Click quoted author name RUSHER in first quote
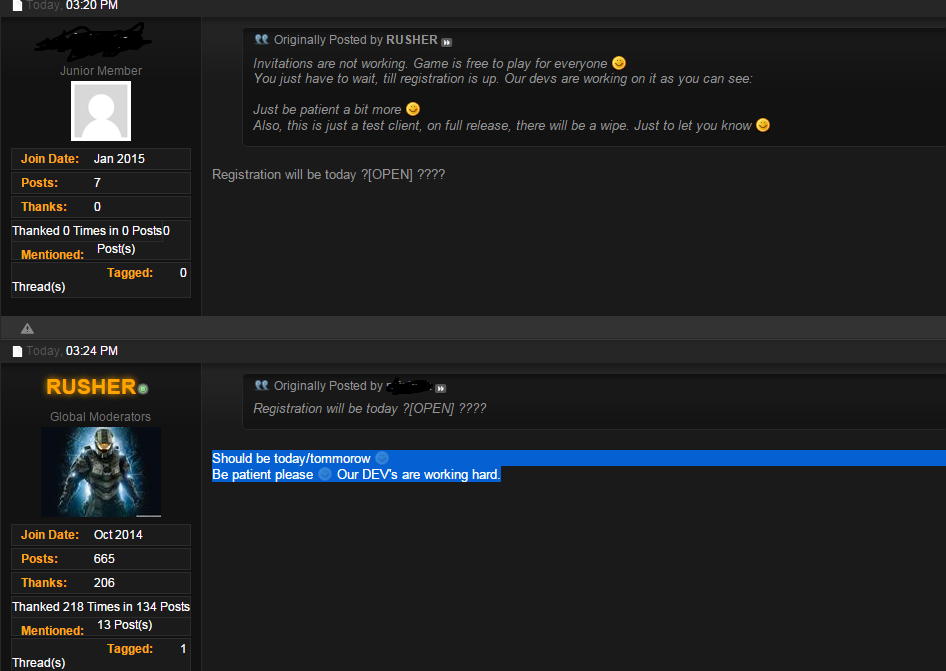Screen dimensions: 946x671 pyautogui.click(x=411, y=40)
